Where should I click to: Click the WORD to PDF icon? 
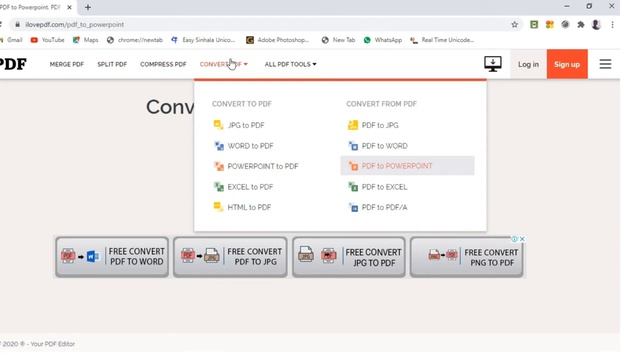219,146
